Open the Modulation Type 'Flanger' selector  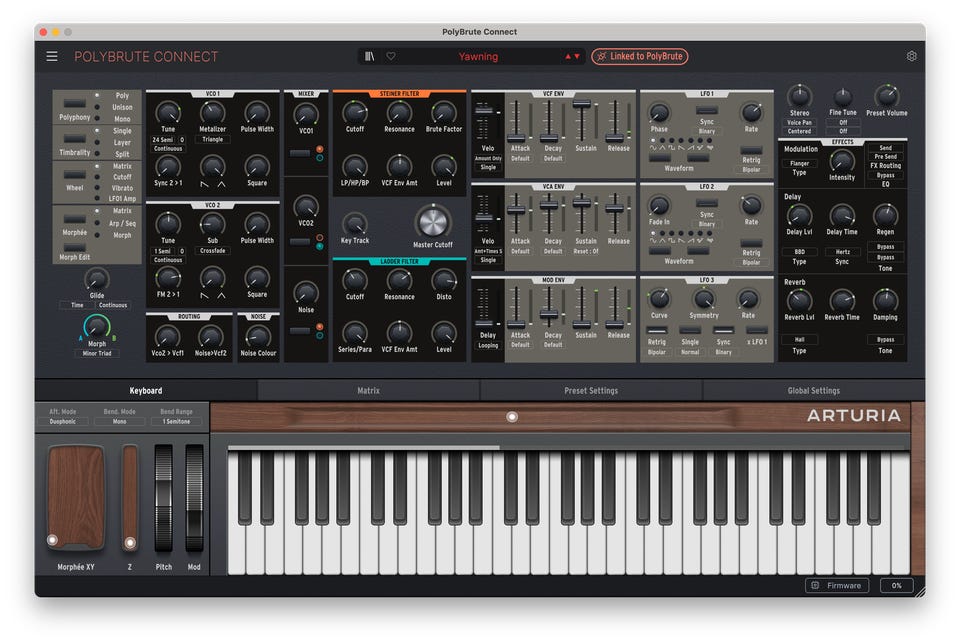point(799,164)
